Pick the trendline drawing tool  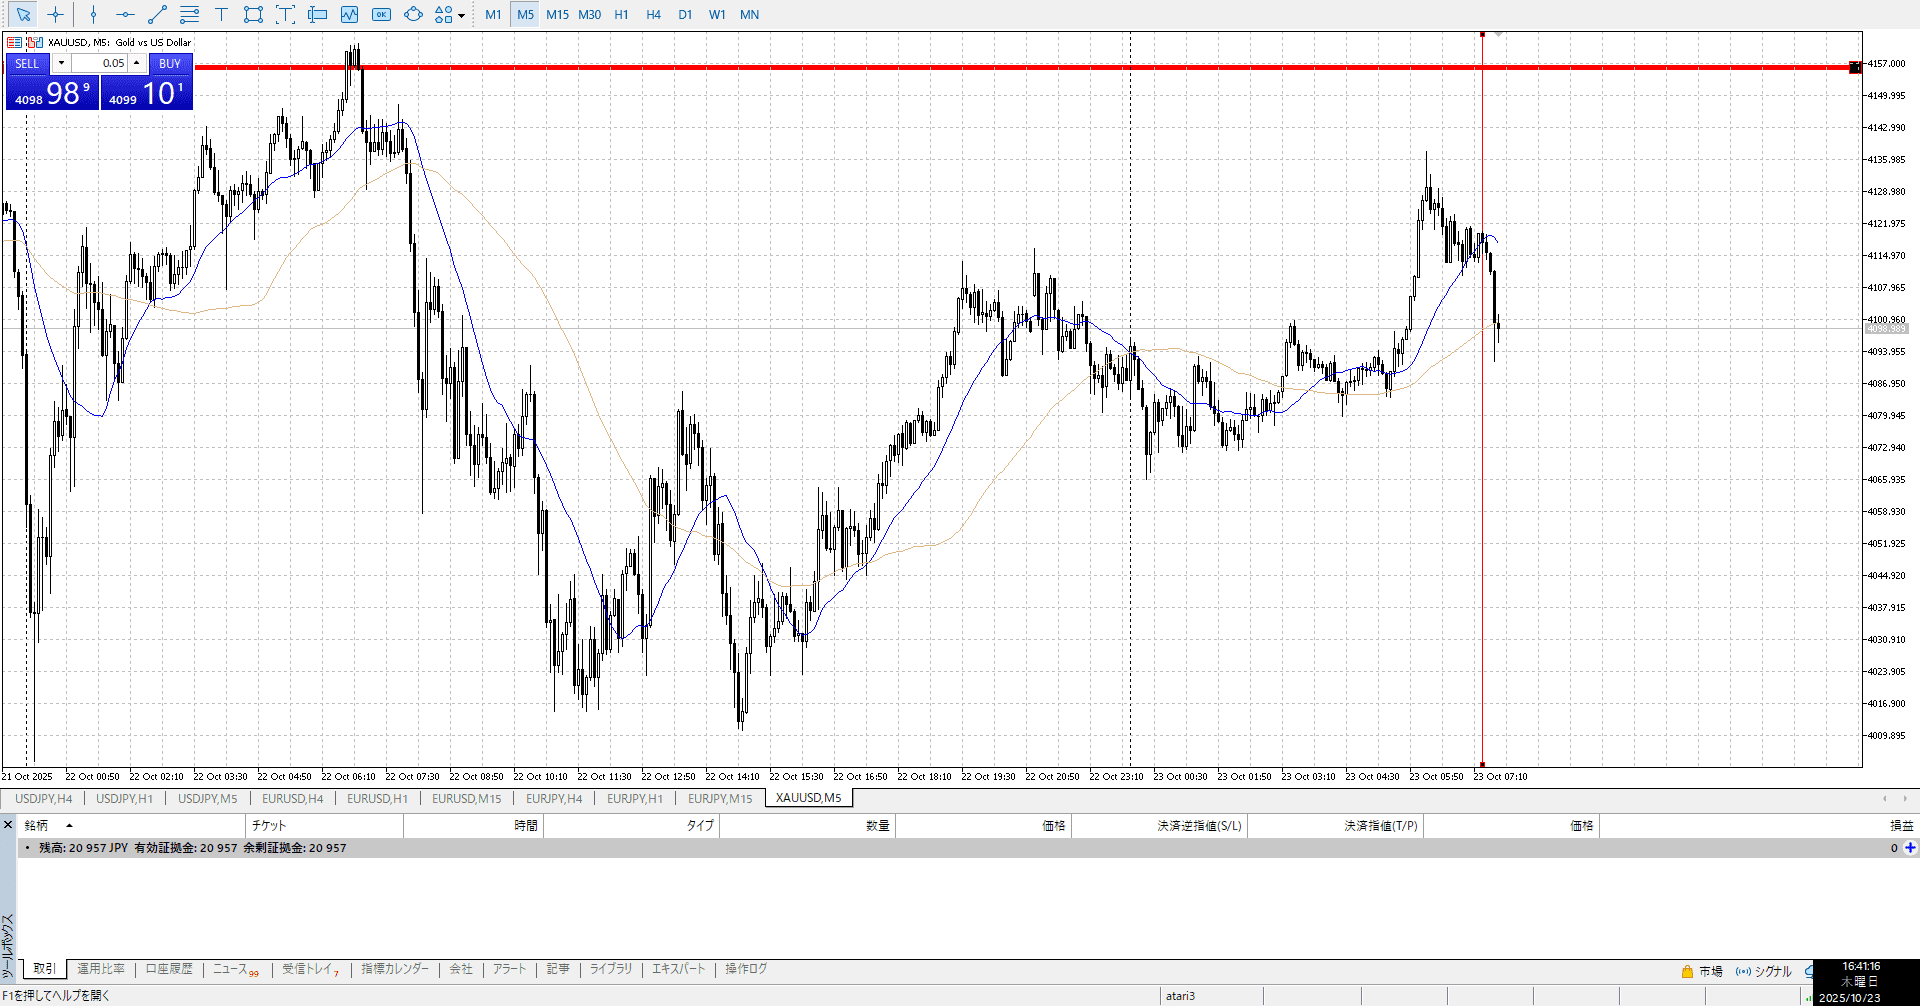[157, 14]
